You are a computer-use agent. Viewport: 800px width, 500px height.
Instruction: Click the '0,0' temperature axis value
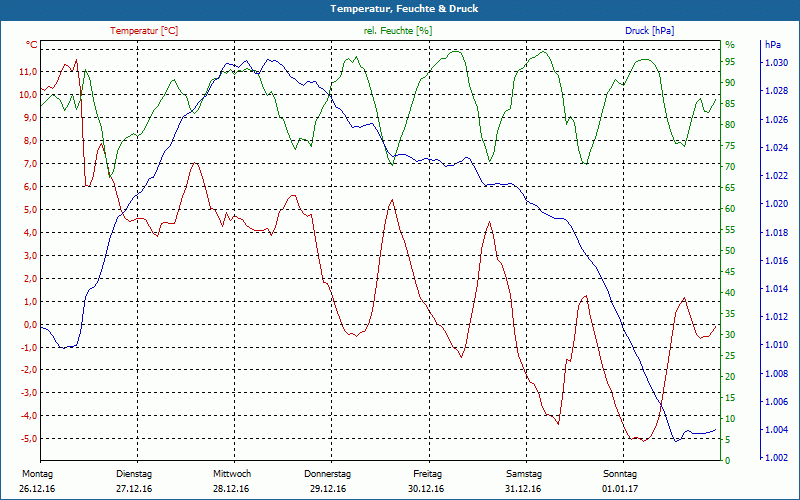coord(30,324)
